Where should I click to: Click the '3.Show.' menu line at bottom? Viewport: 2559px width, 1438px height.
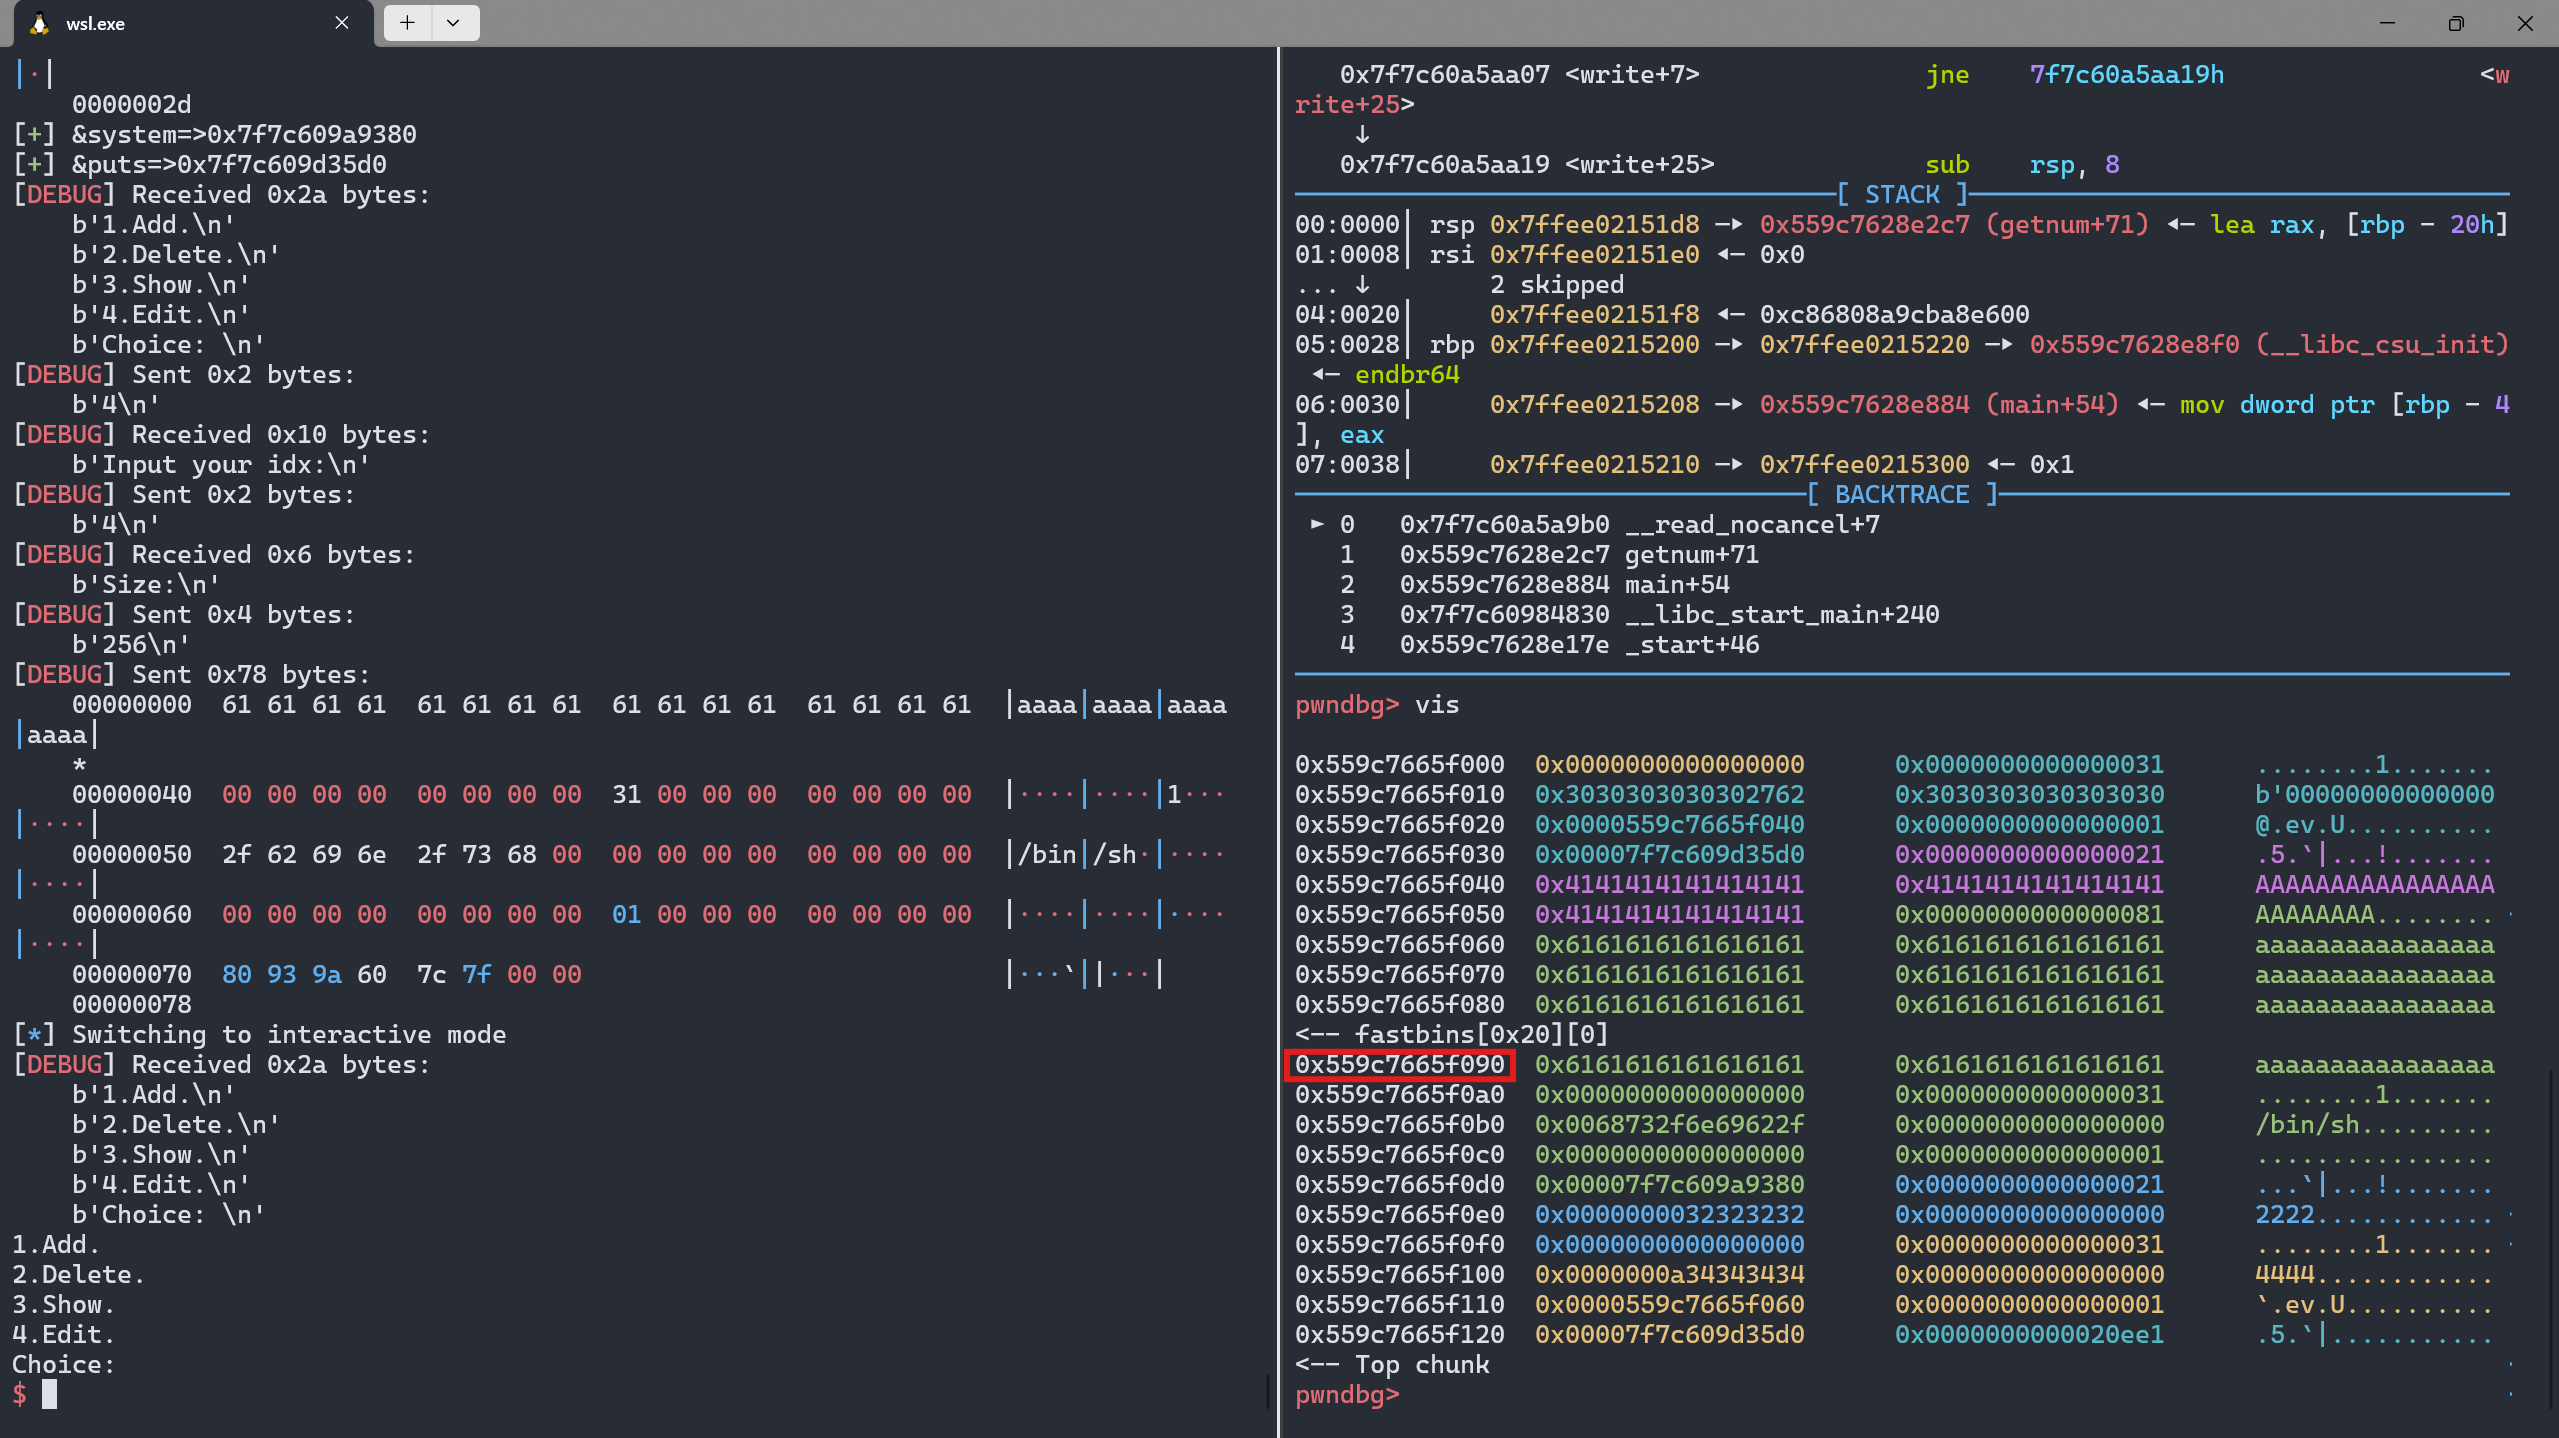63,1304
